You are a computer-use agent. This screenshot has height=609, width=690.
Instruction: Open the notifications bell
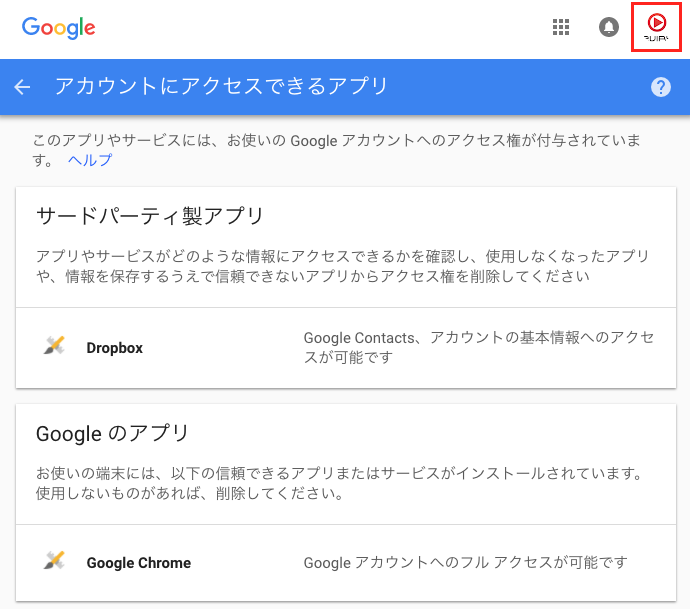pos(608,27)
